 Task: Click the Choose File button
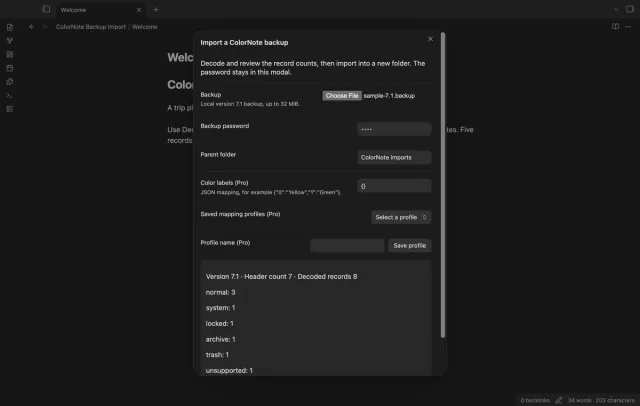tap(342, 95)
